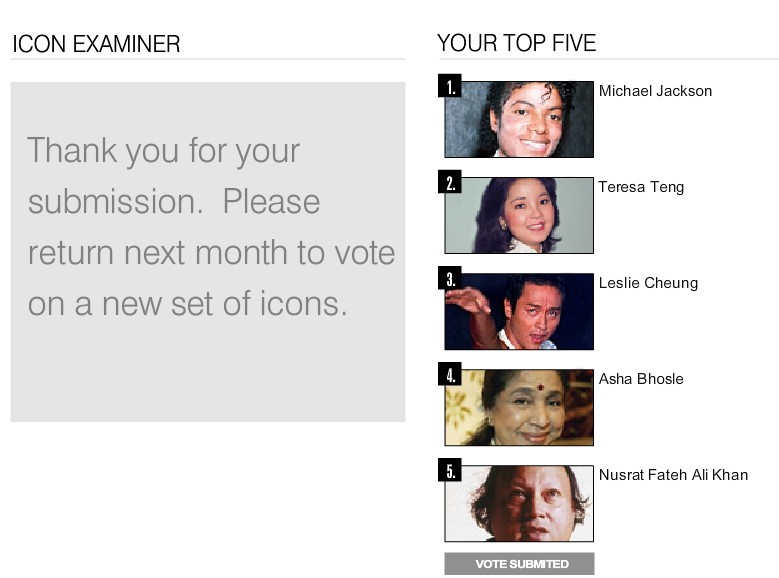779x578 pixels.
Task: Click the number 3 rank badge
Action: [x=450, y=278]
